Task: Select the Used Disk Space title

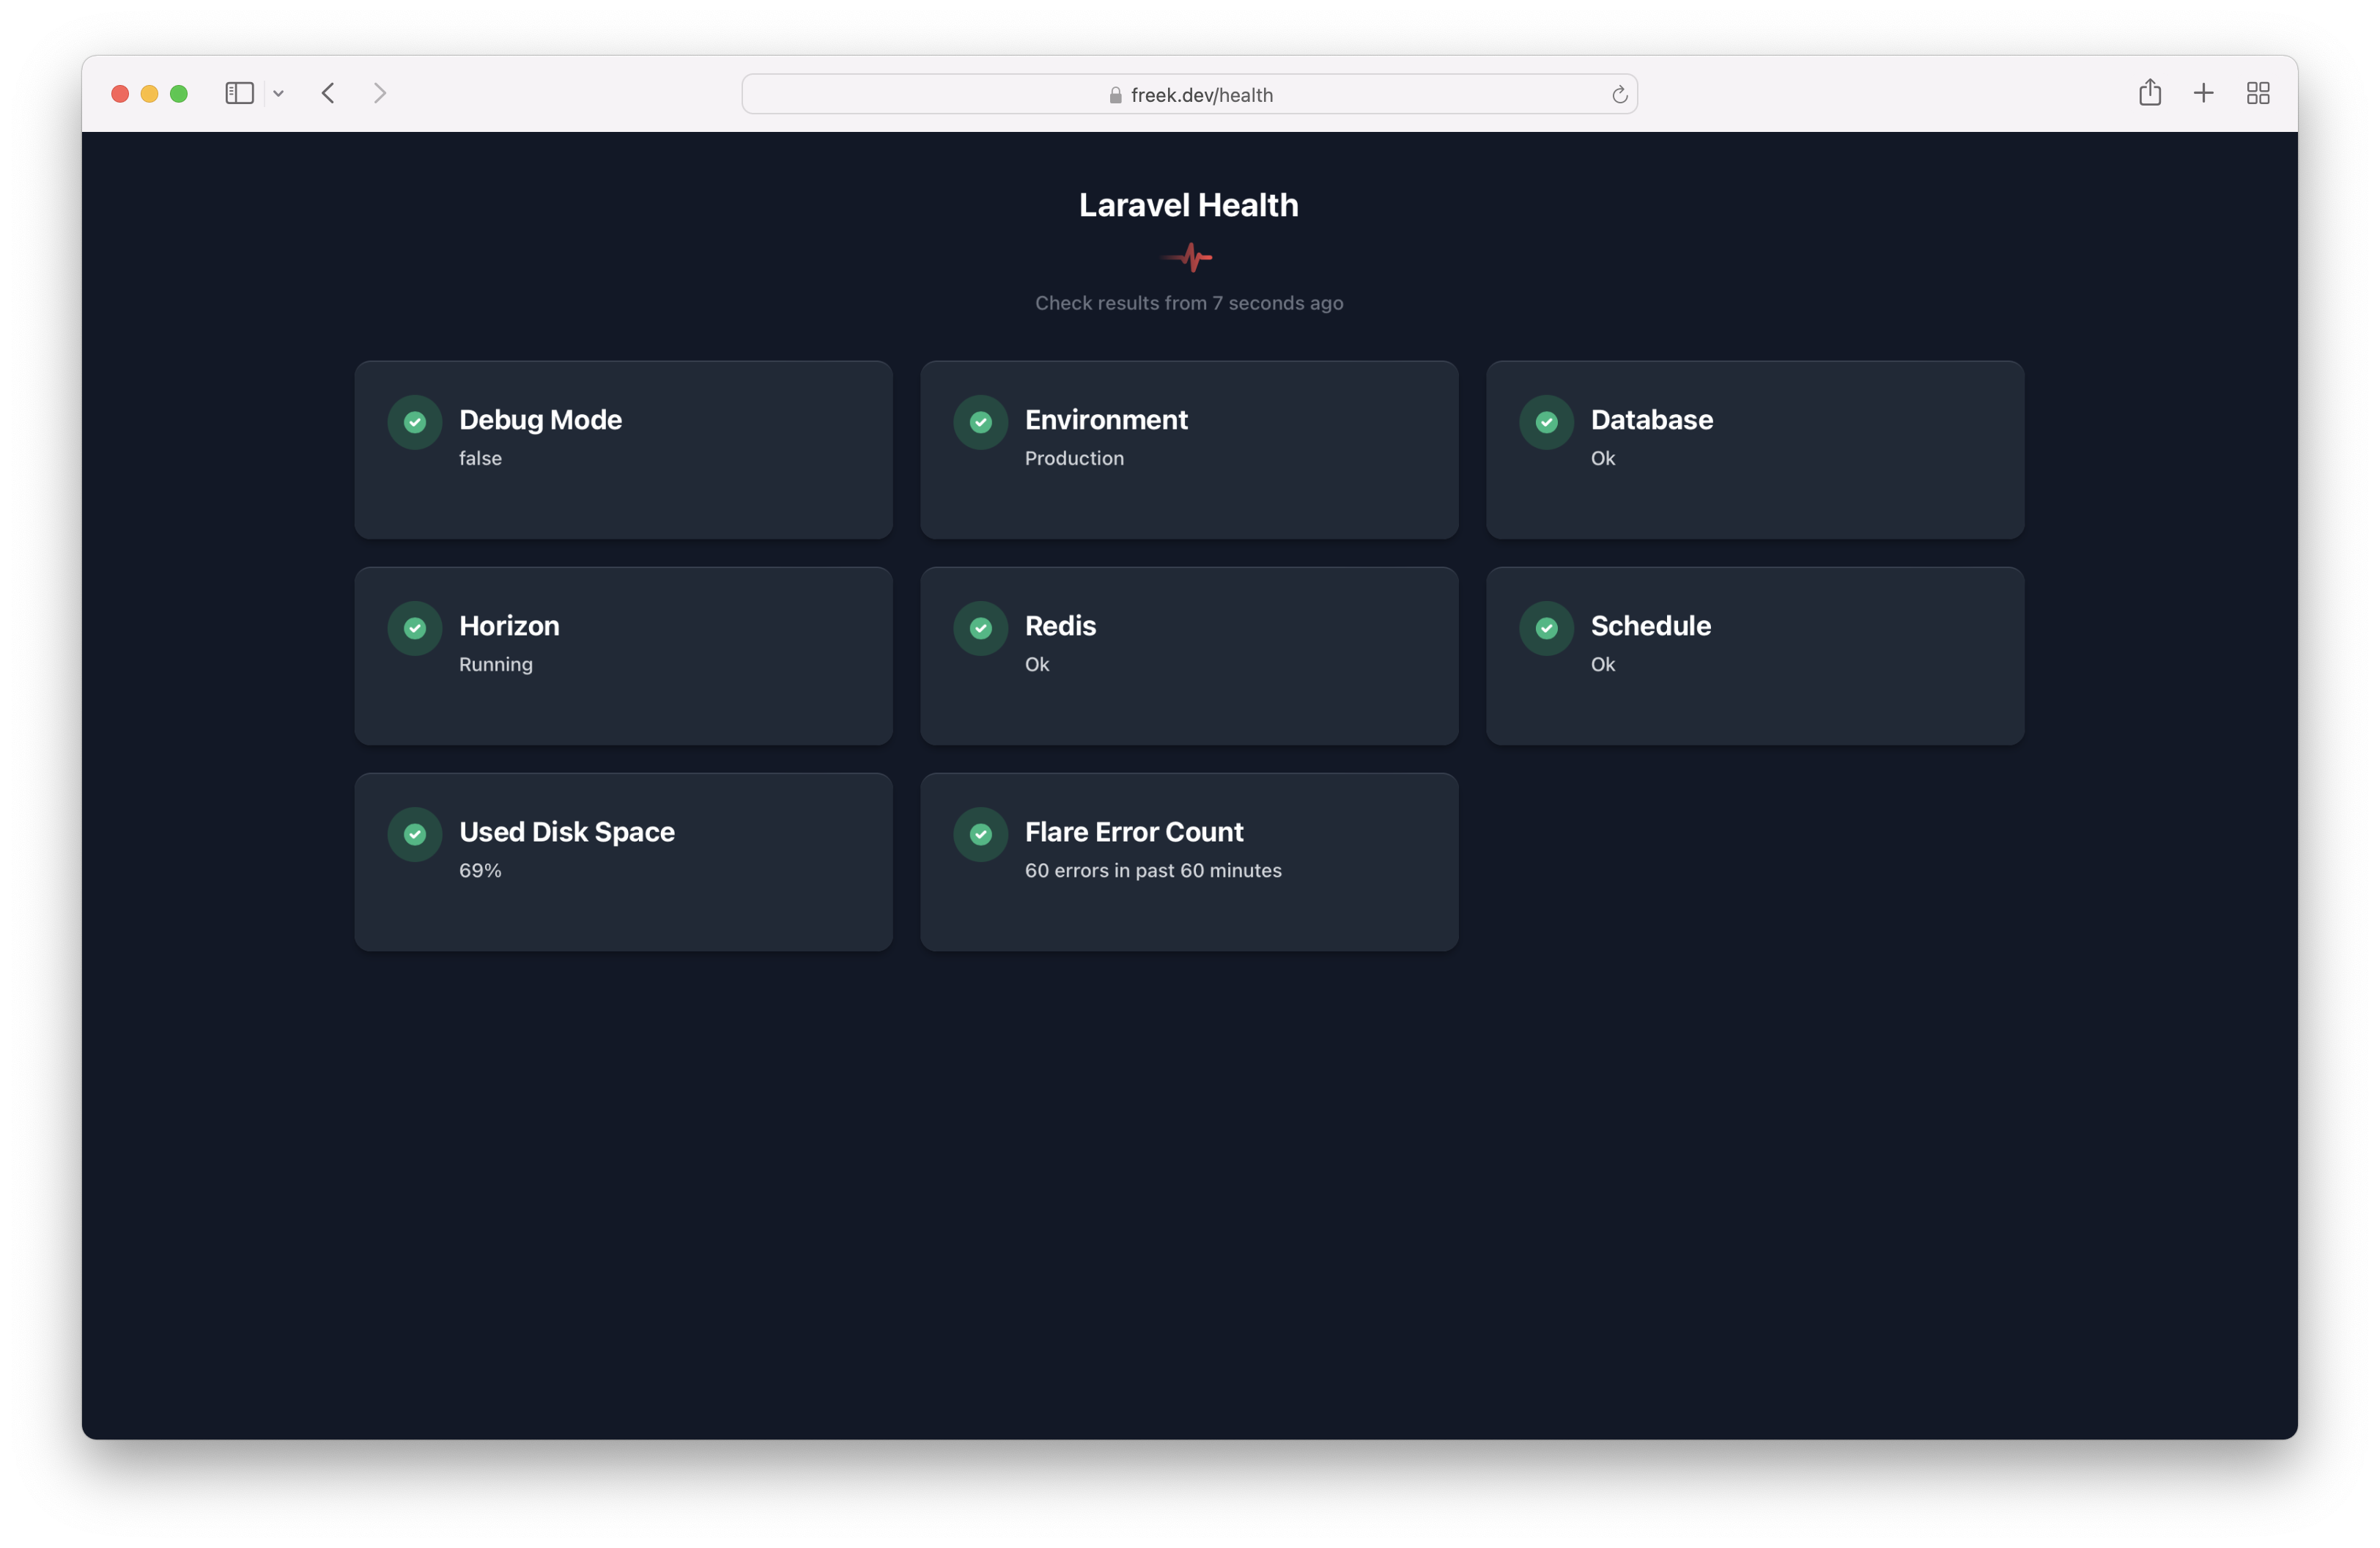Action: 567,832
